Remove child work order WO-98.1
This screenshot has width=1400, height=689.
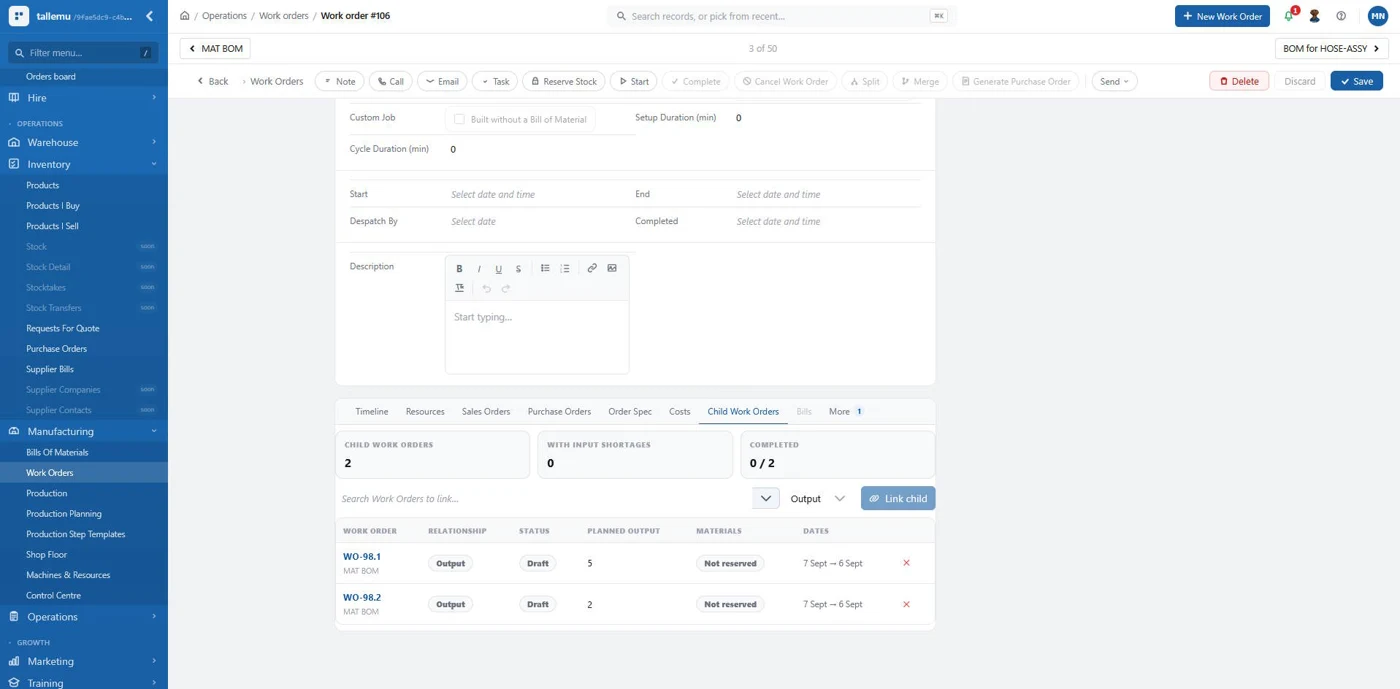click(906, 563)
